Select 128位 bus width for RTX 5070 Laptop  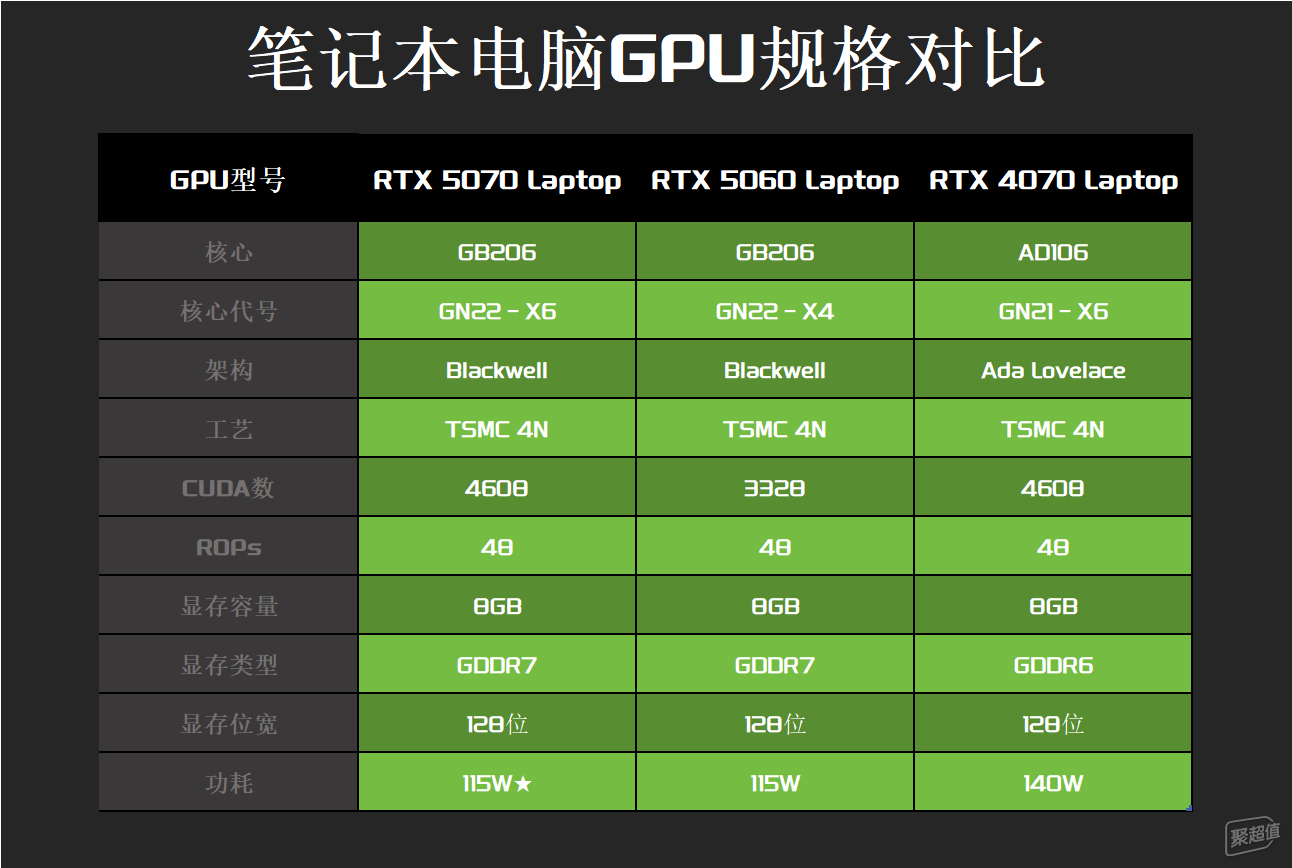point(497,724)
